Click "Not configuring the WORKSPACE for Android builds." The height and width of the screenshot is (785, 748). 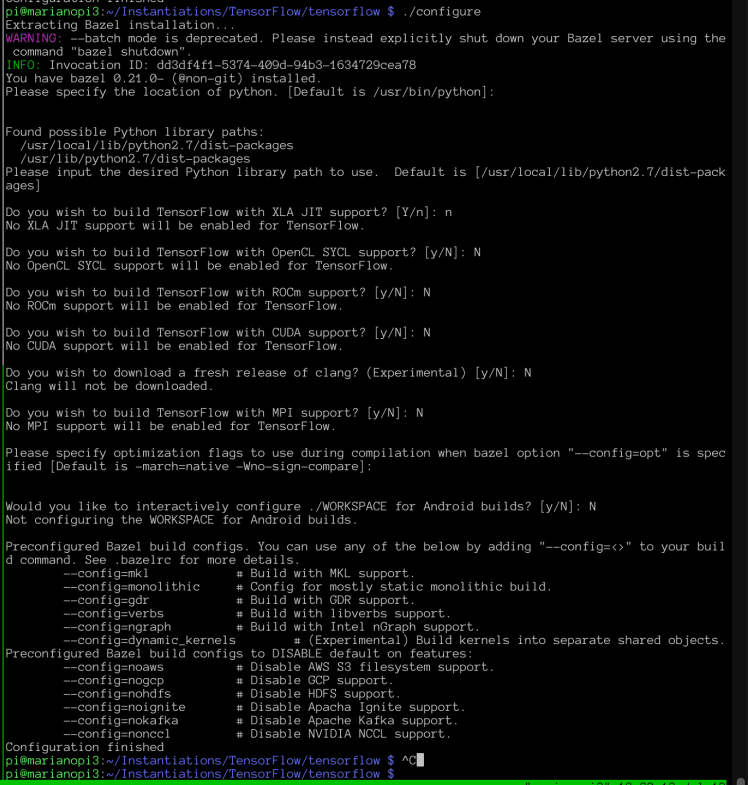(181, 520)
